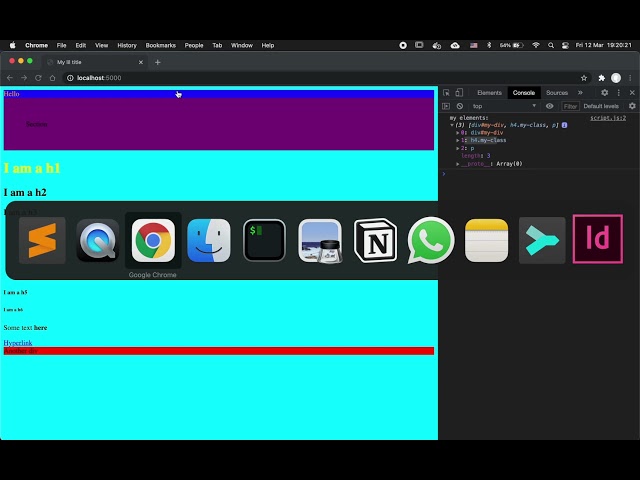Click the inspect element picker icon
Screen dimensions: 640x480
click(446, 93)
